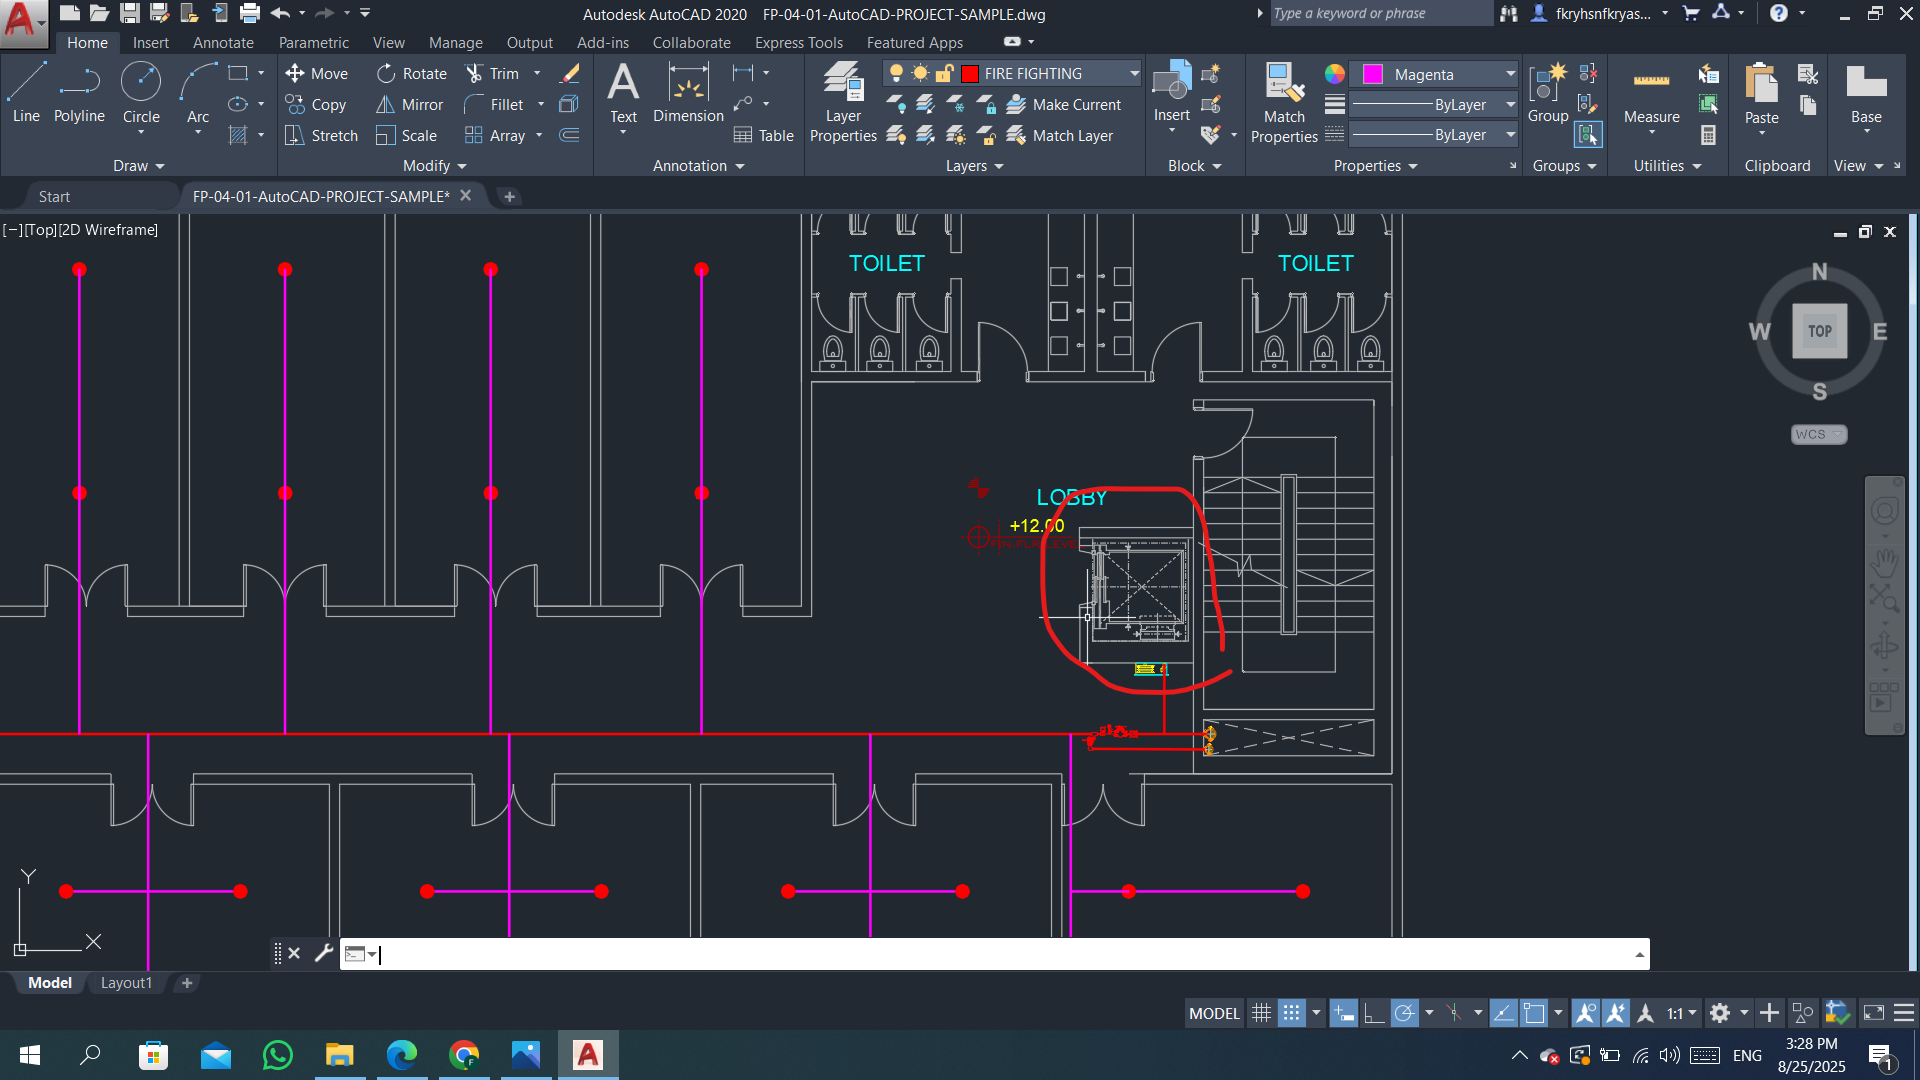Click the Group tool

click(1548, 93)
